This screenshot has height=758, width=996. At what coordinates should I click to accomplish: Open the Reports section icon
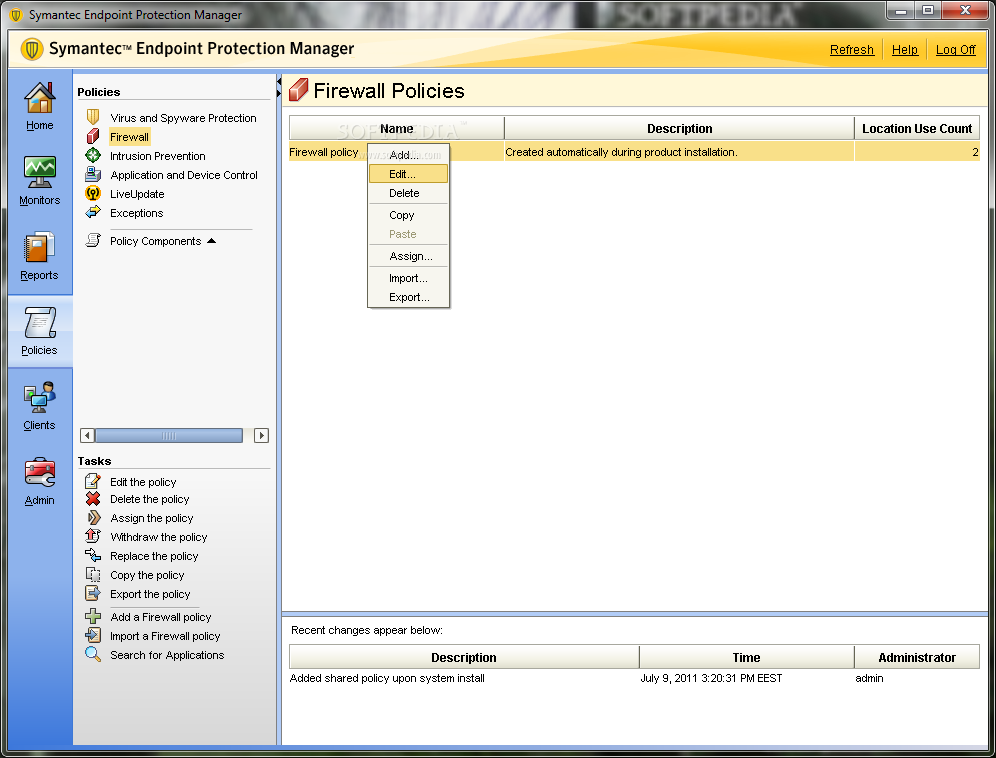pos(39,247)
